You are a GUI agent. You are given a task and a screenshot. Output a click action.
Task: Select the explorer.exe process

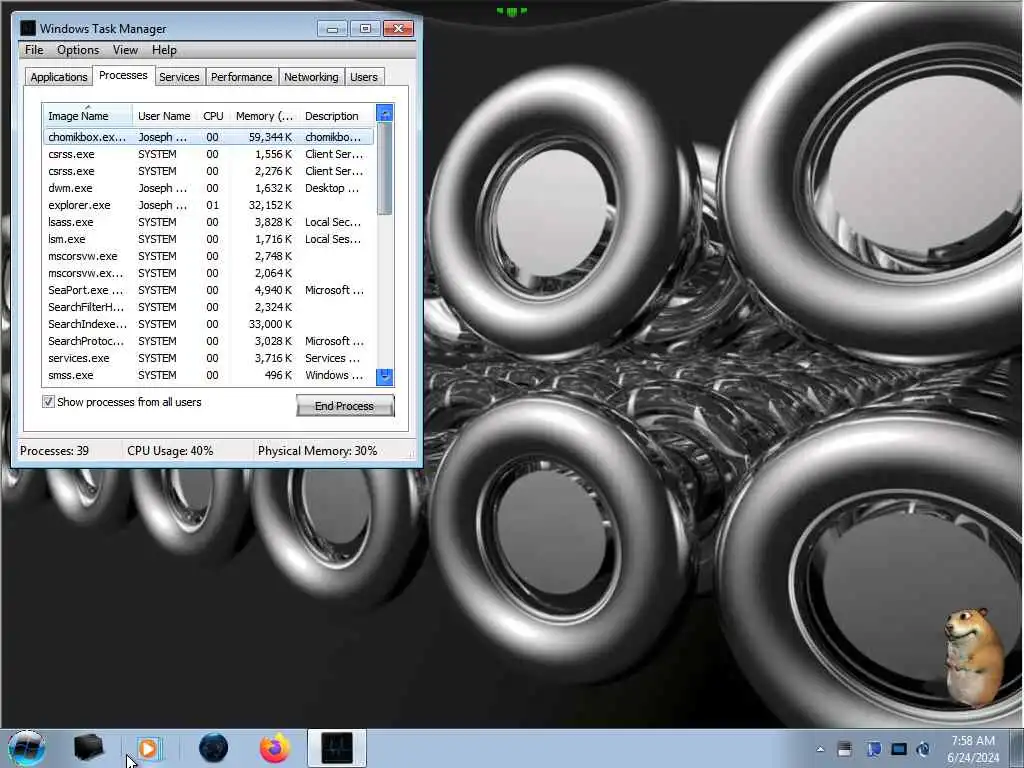pyautogui.click(x=209, y=205)
